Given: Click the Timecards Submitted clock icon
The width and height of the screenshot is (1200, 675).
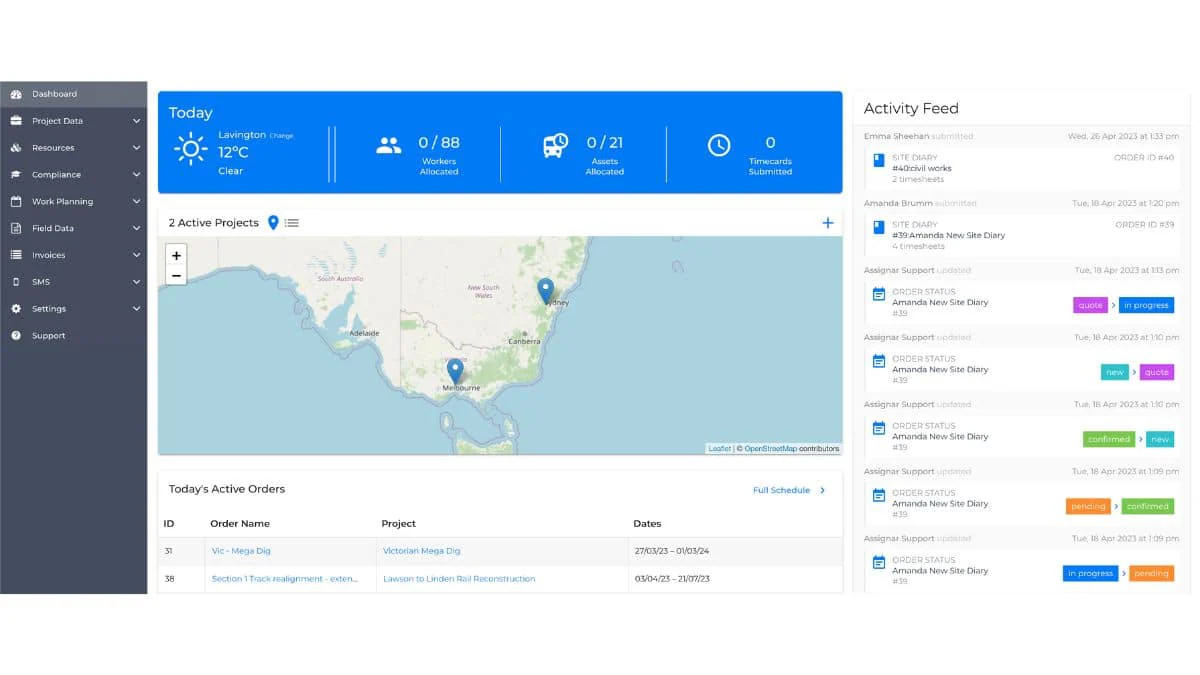Looking at the screenshot, I should (719, 145).
